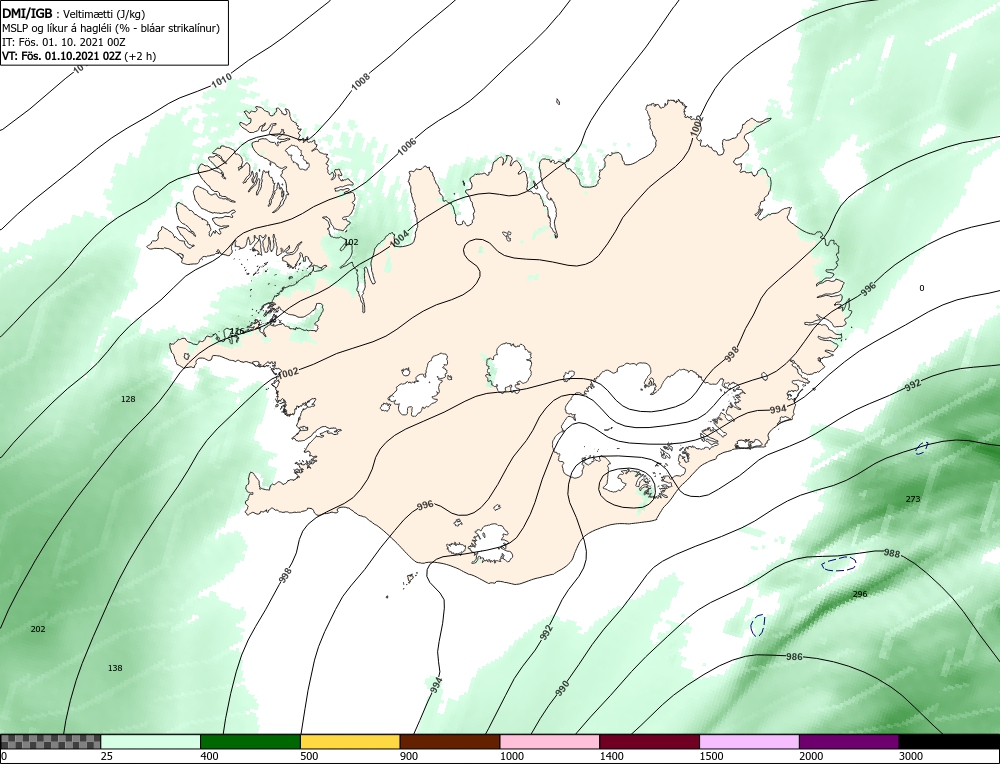Click the 1002 isobar label on the west coast
The width and height of the screenshot is (1000, 764).
(288, 372)
